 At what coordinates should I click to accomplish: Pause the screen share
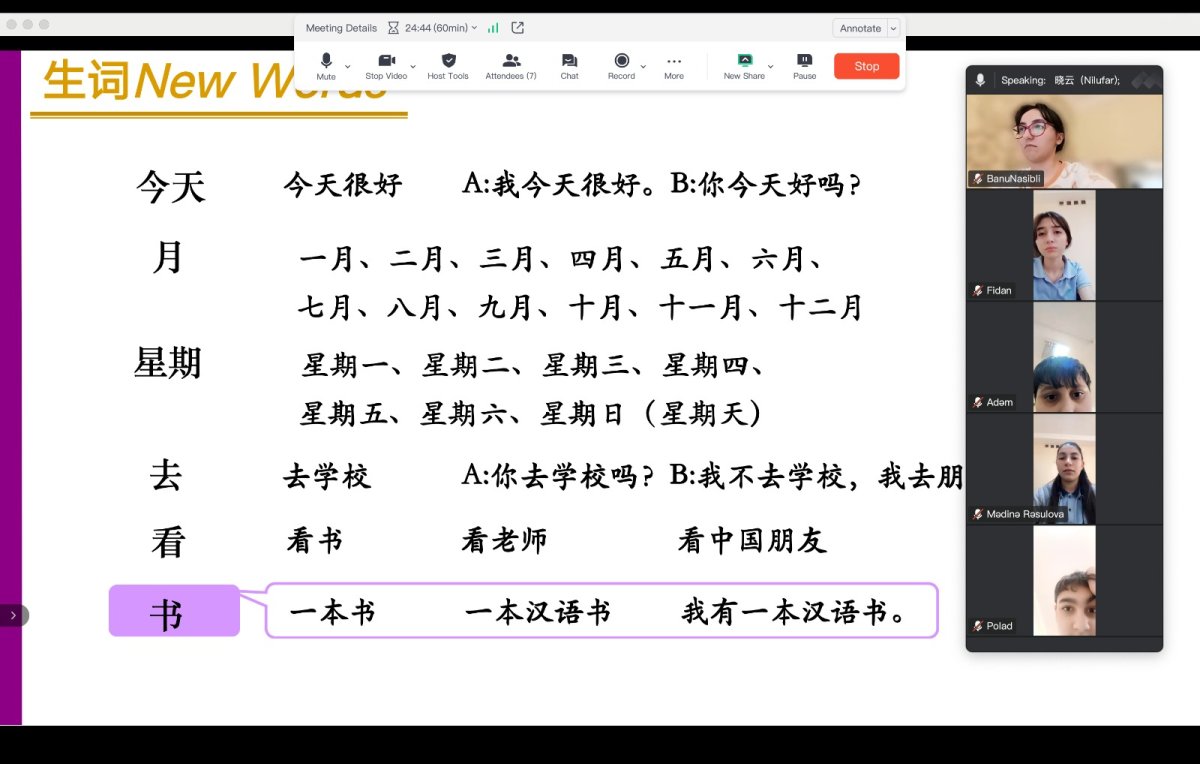tap(805, 66)
